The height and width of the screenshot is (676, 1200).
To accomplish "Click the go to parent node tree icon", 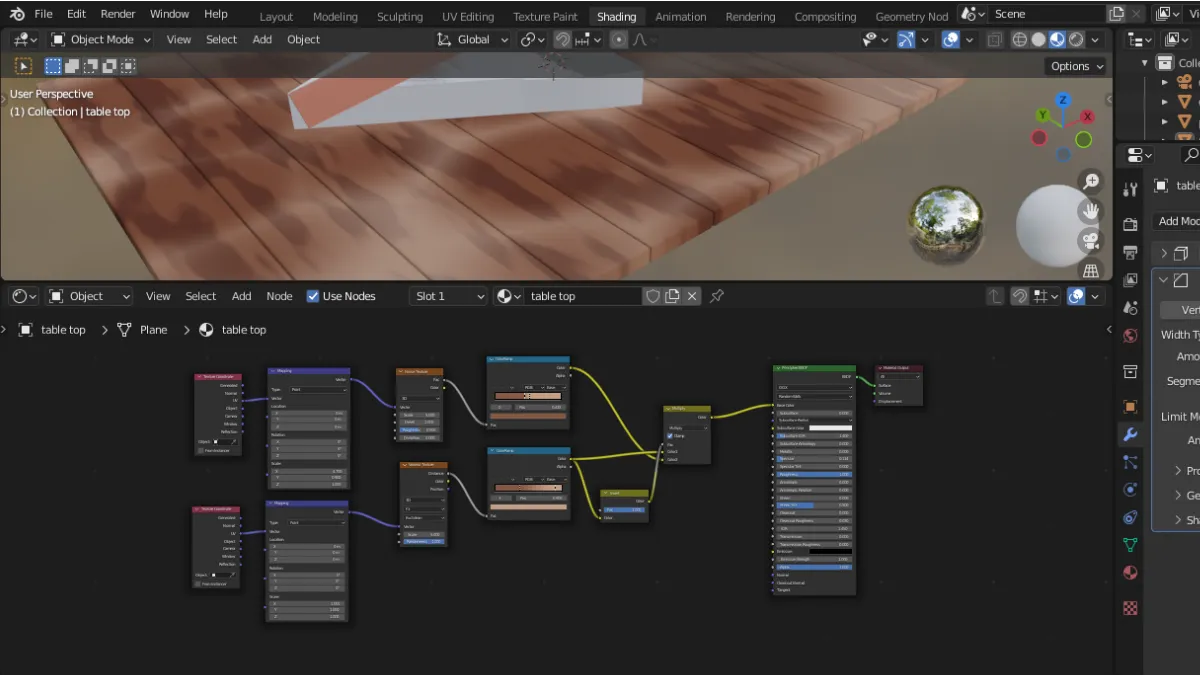I will pos(995,296).
